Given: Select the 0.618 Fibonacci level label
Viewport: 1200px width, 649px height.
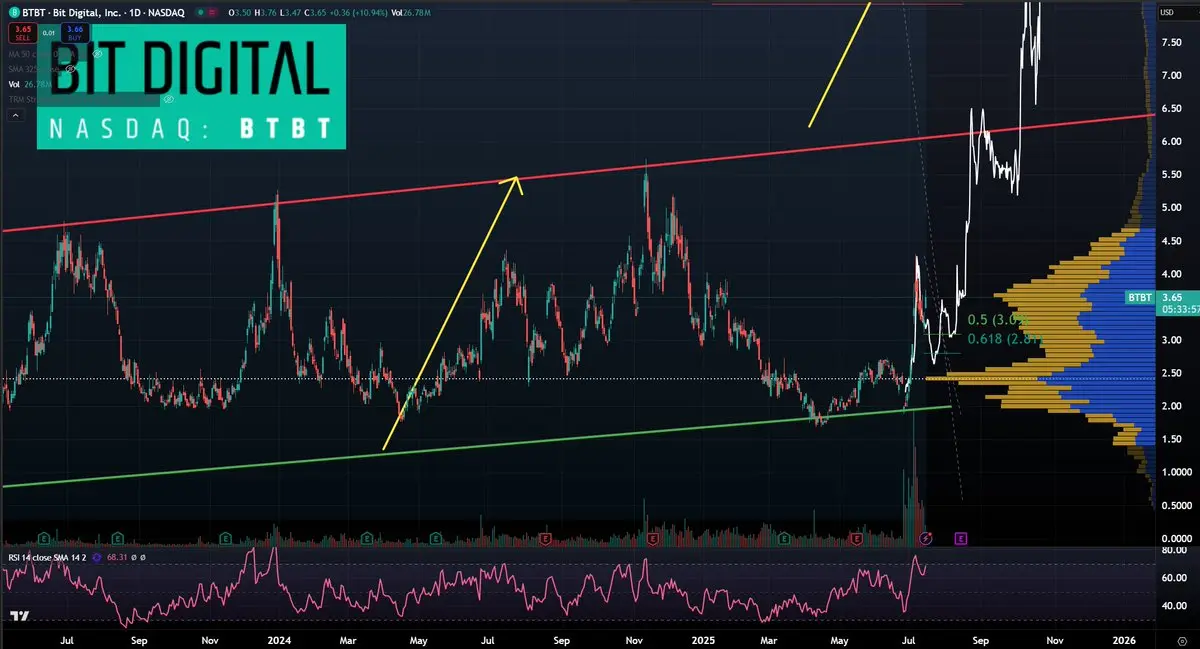Looking at the screenshot, I should click(1006, 340).
